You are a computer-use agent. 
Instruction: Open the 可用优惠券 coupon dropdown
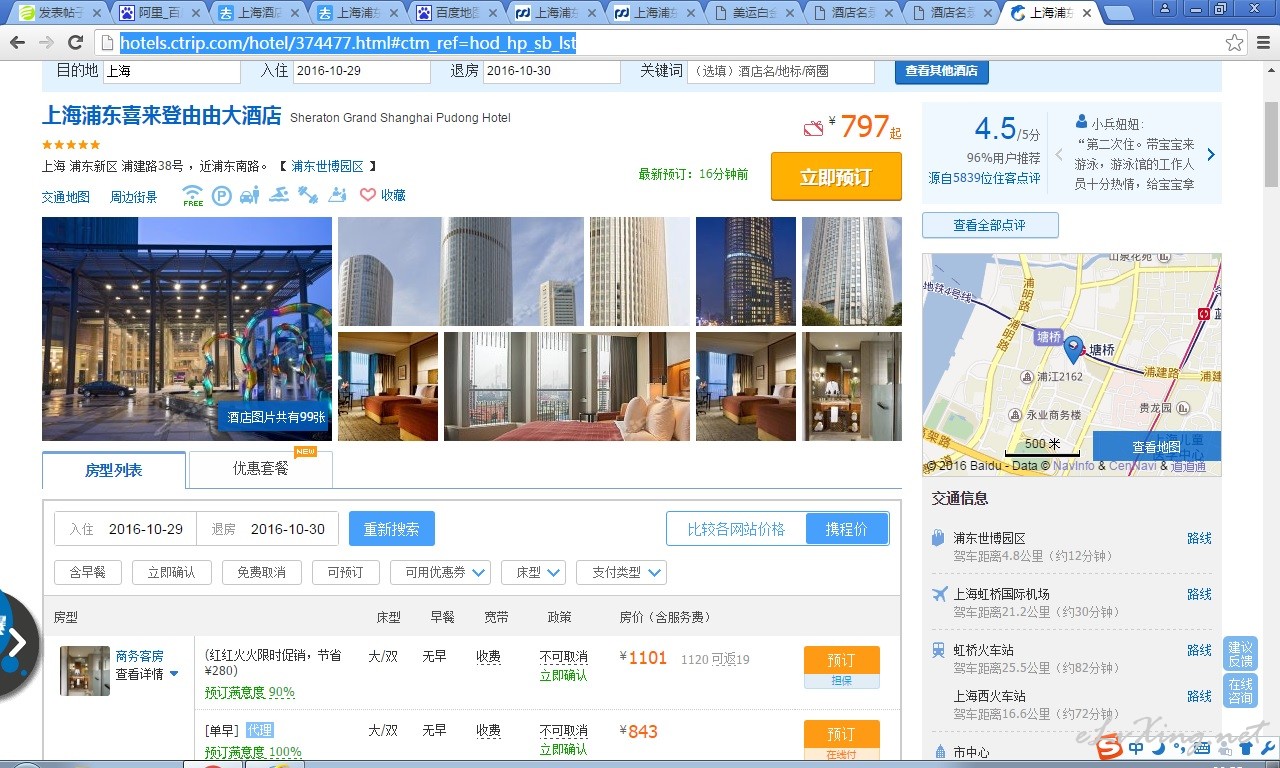(440, 572)
